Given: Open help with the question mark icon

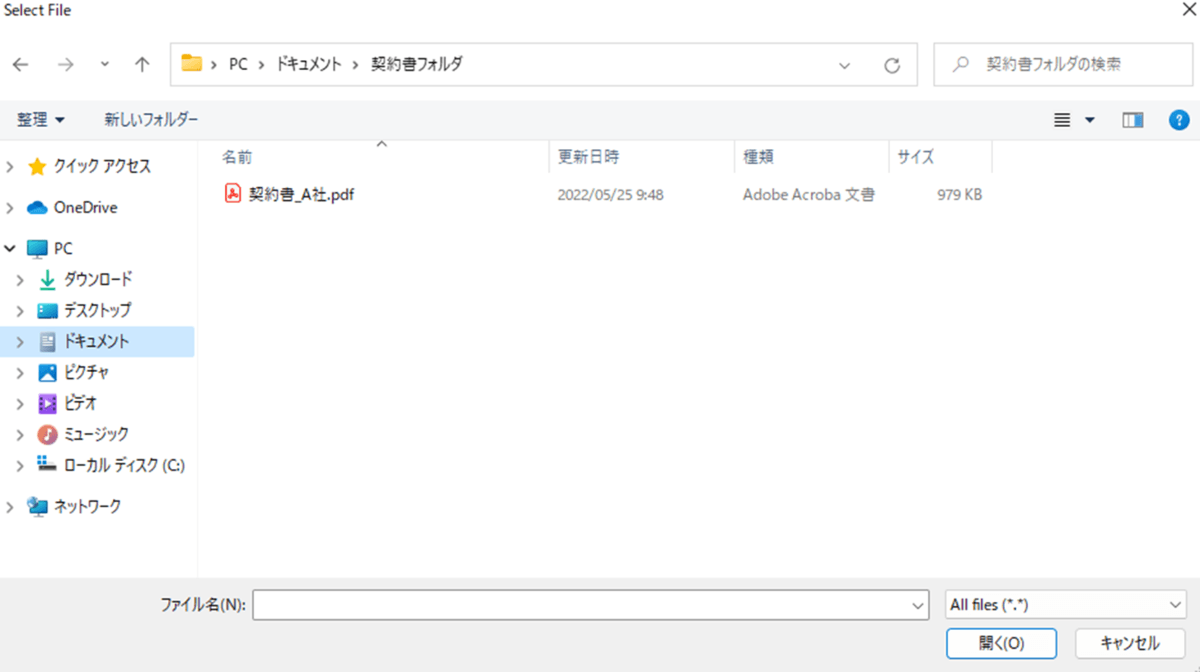Looking at the screenshot, I should click(1179, 120).
